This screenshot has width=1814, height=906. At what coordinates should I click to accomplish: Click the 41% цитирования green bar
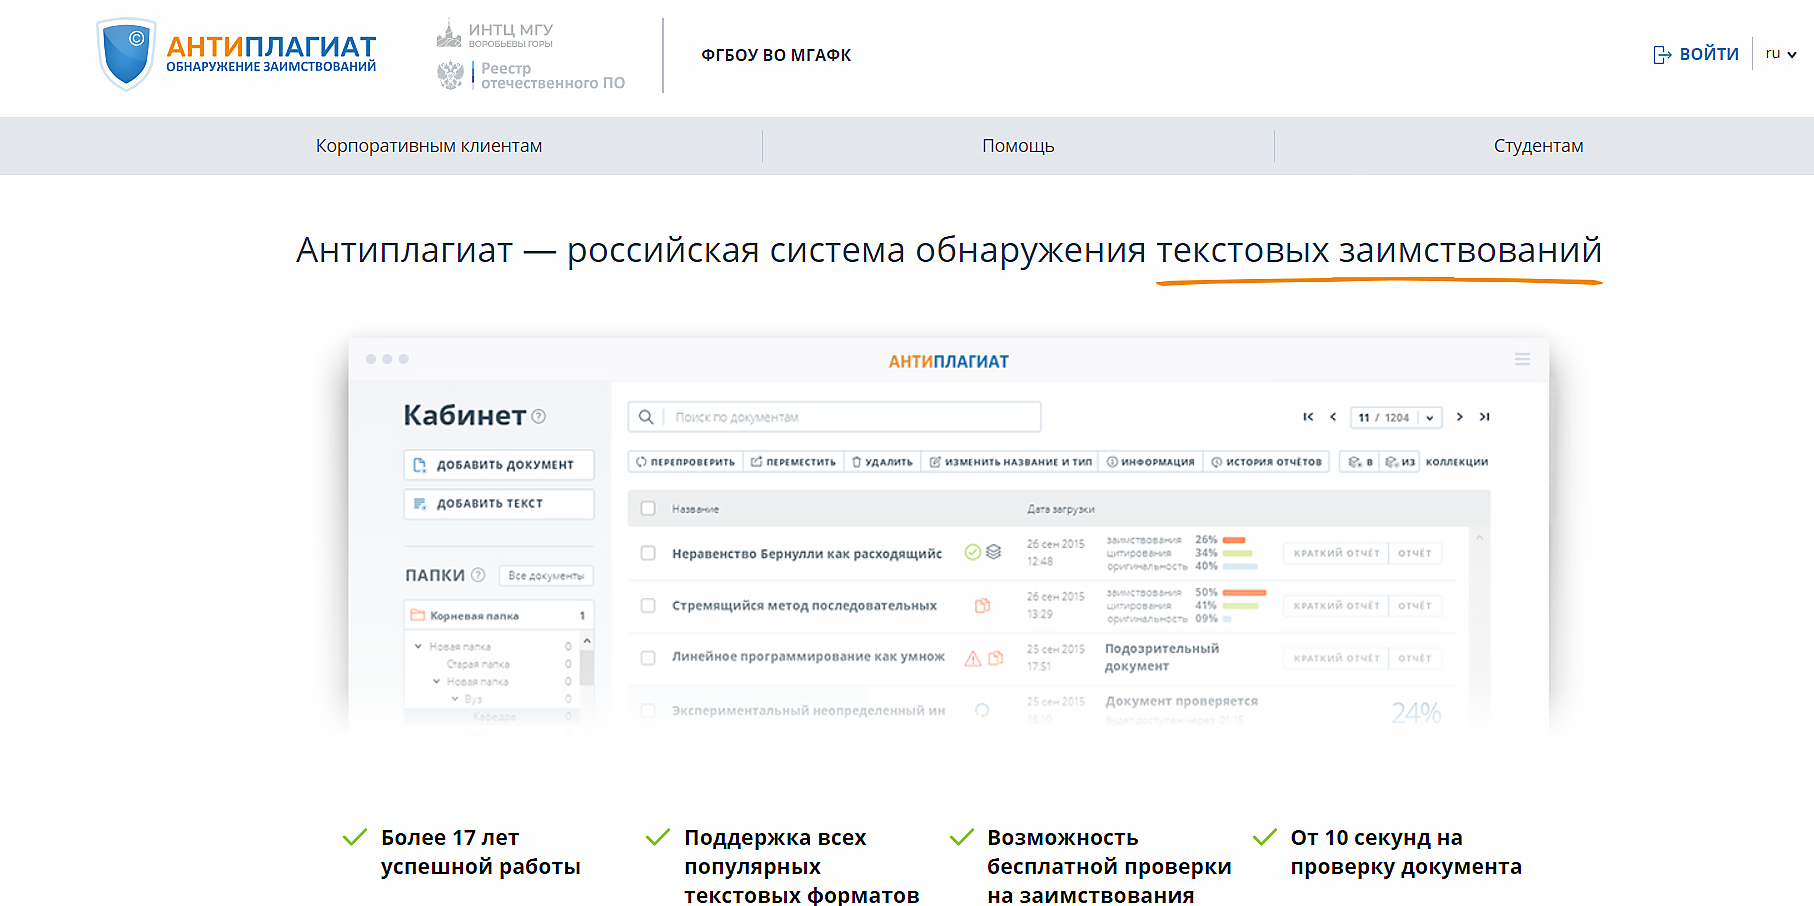1241,606
